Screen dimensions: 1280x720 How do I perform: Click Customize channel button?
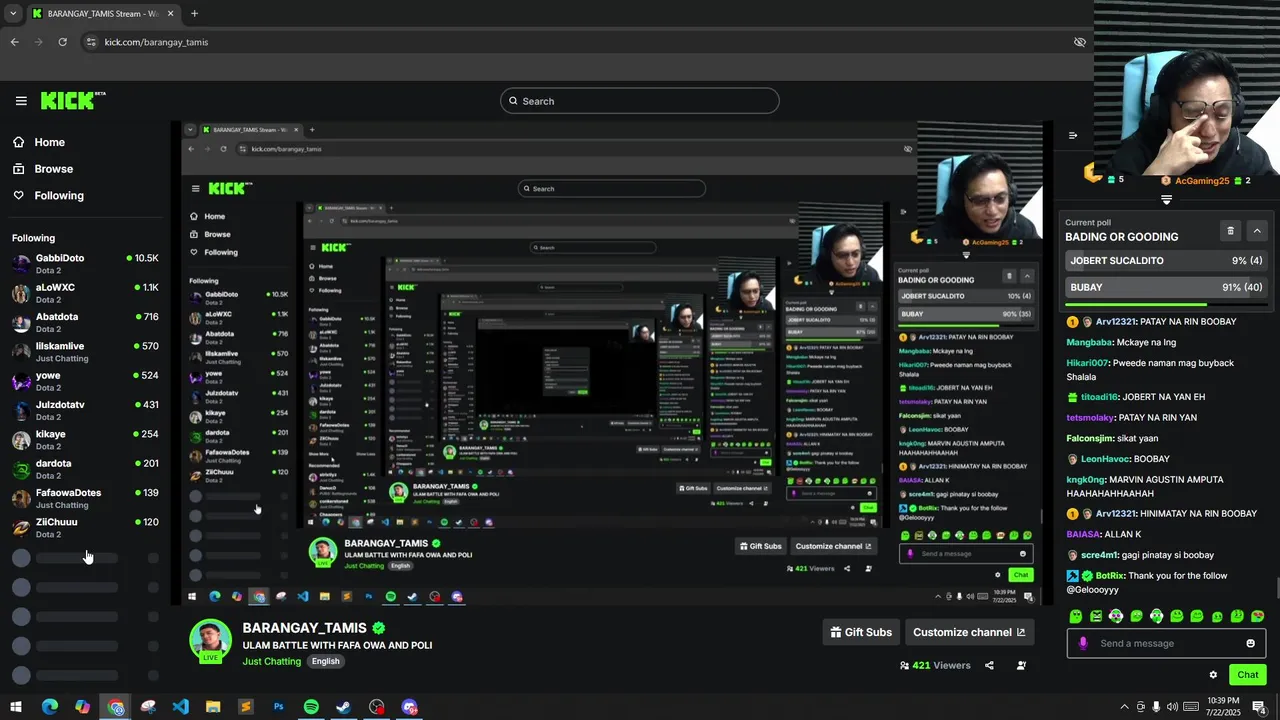click(969, 632)
